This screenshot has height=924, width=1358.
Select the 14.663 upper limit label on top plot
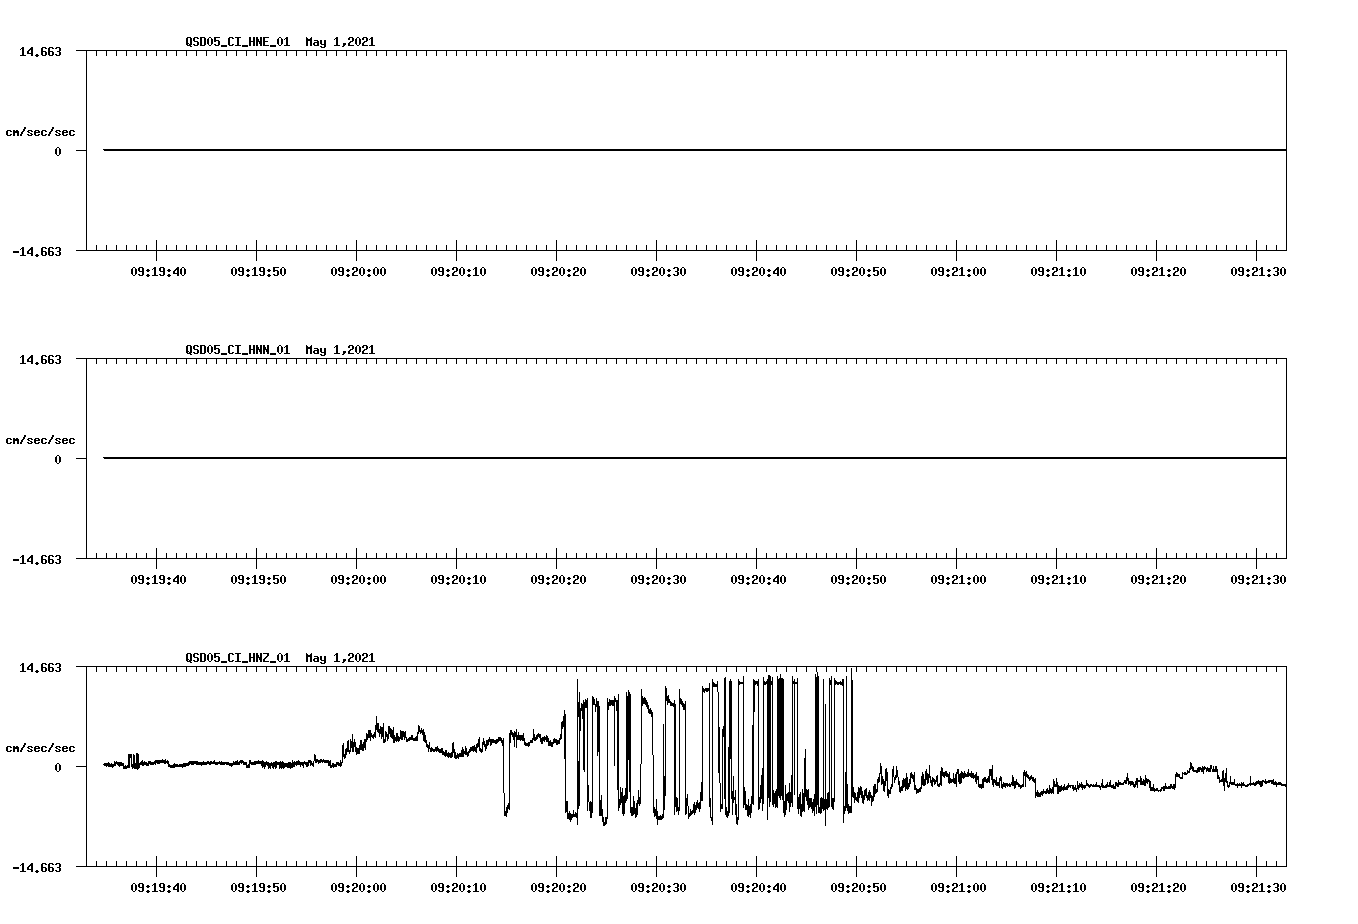[x=41, y=50]
